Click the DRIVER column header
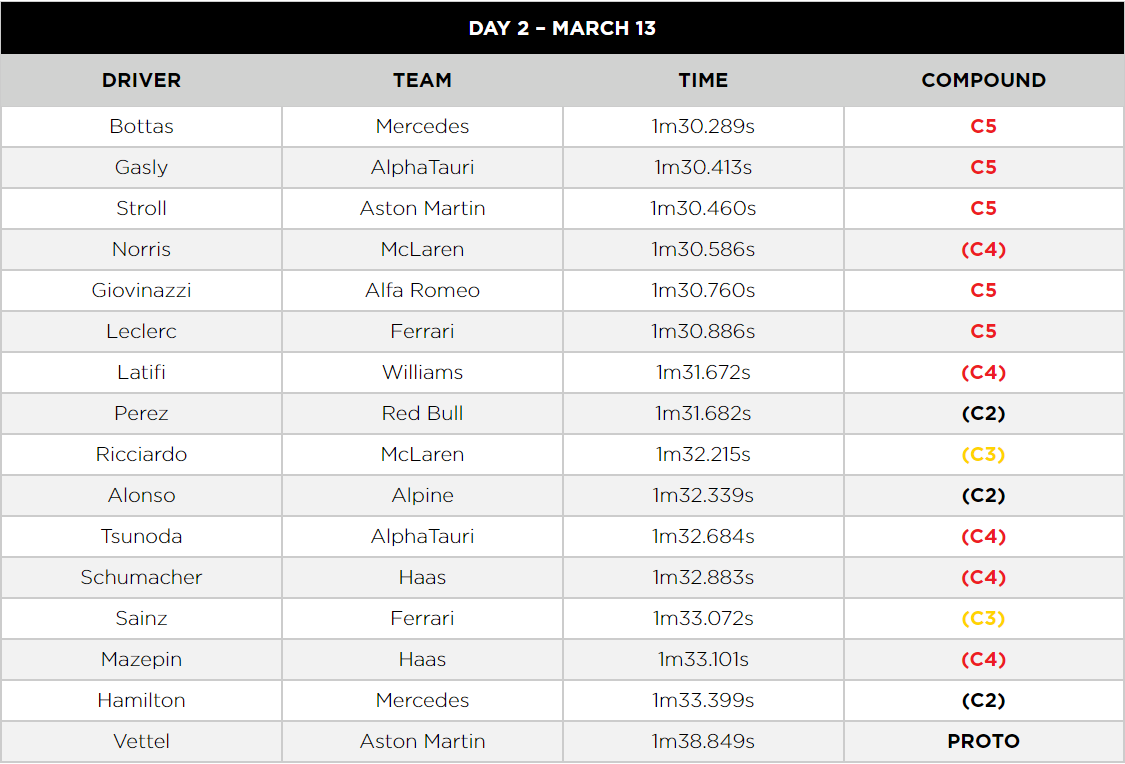This screenshot has width=1125, height=764. tap(141, 80)
